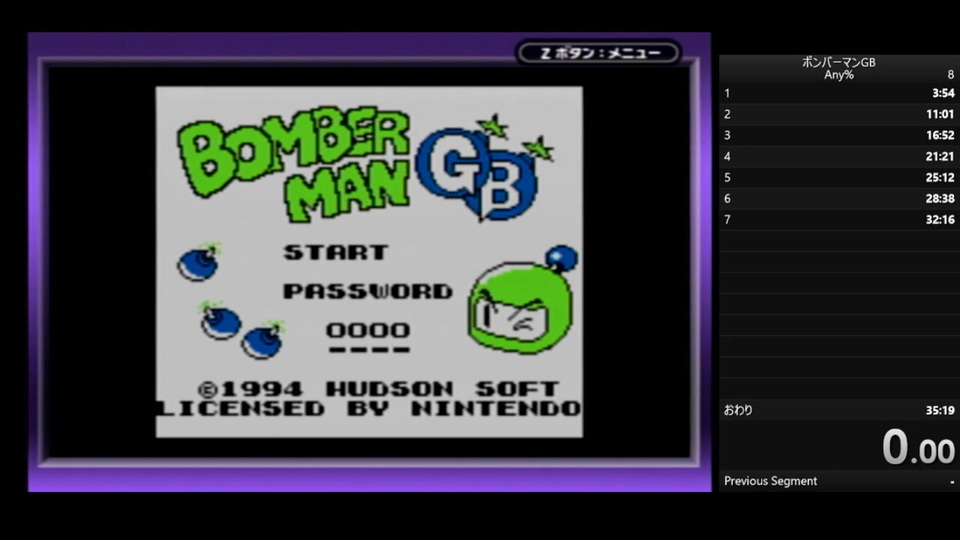Screen dimensions: 960x540
Task: Click the Bomberman GB logo
Action: point(366,165)
